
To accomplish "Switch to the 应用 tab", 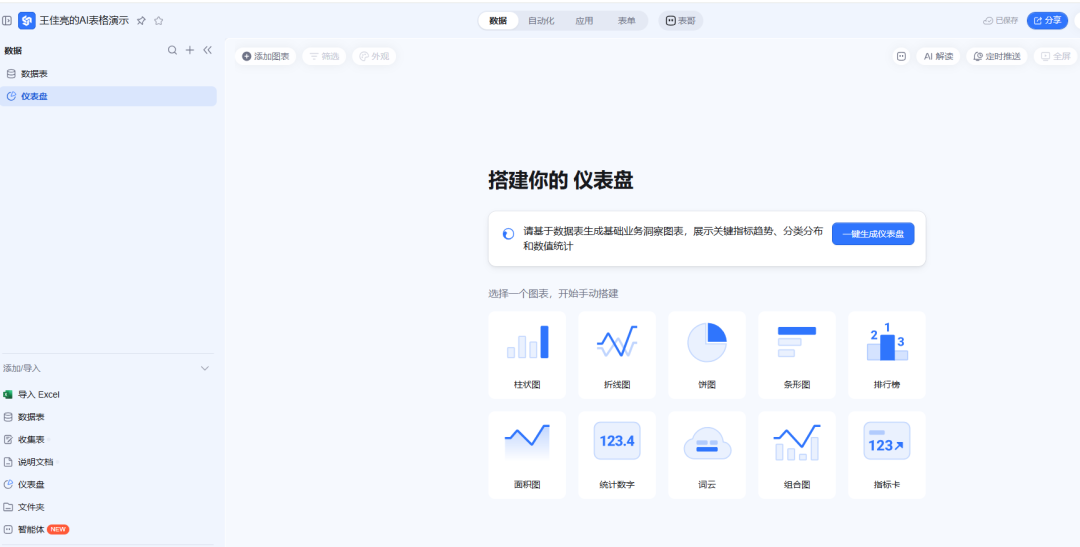I will point(584,21).
